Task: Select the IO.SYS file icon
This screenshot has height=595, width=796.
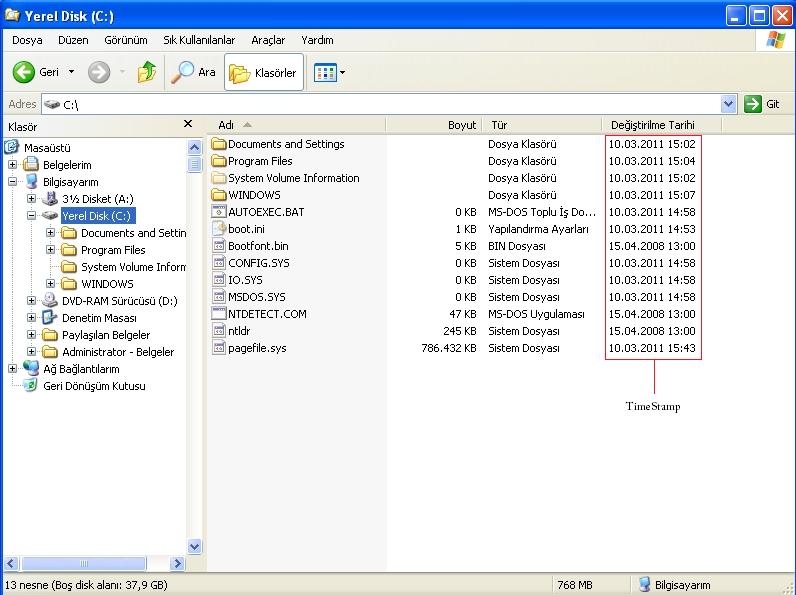Action: (x=218, y=280)
